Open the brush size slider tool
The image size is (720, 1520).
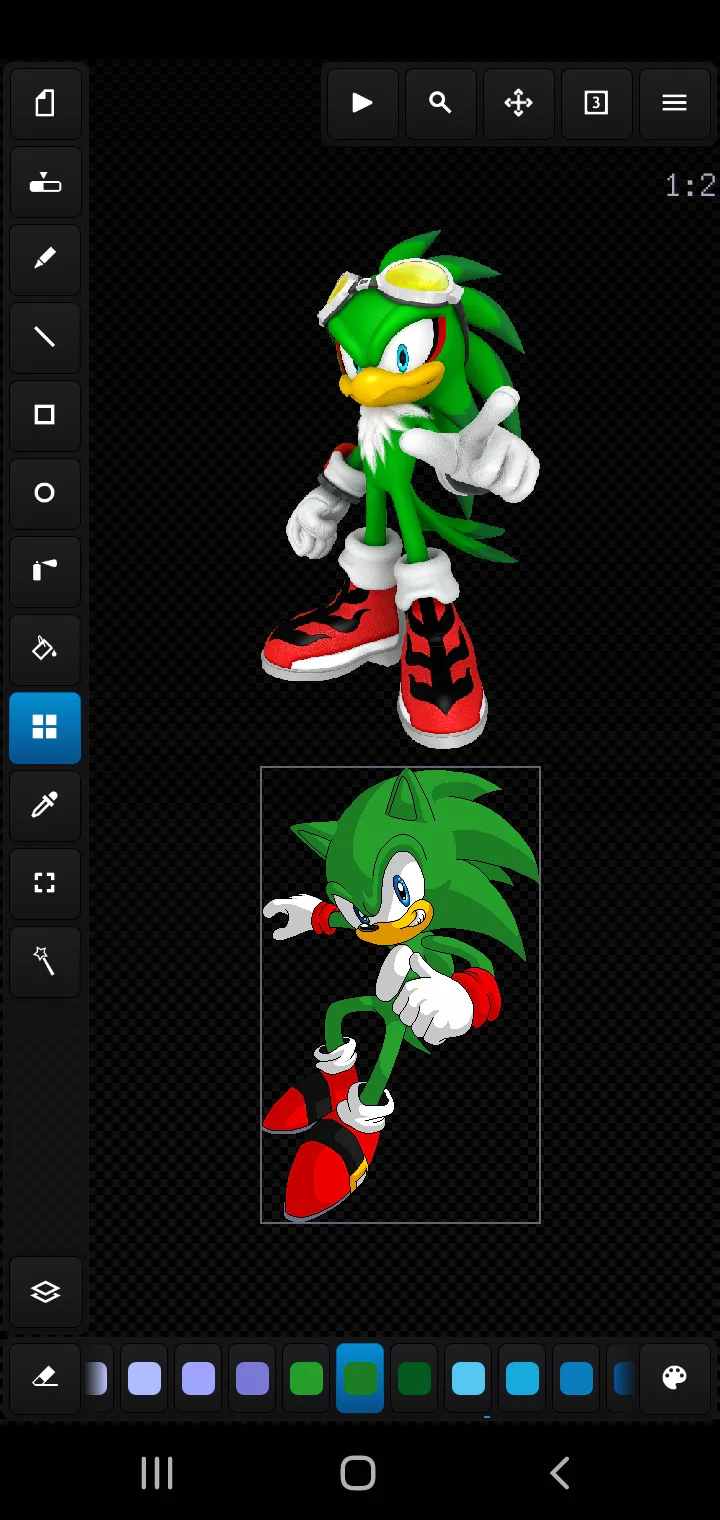[45, 182]
